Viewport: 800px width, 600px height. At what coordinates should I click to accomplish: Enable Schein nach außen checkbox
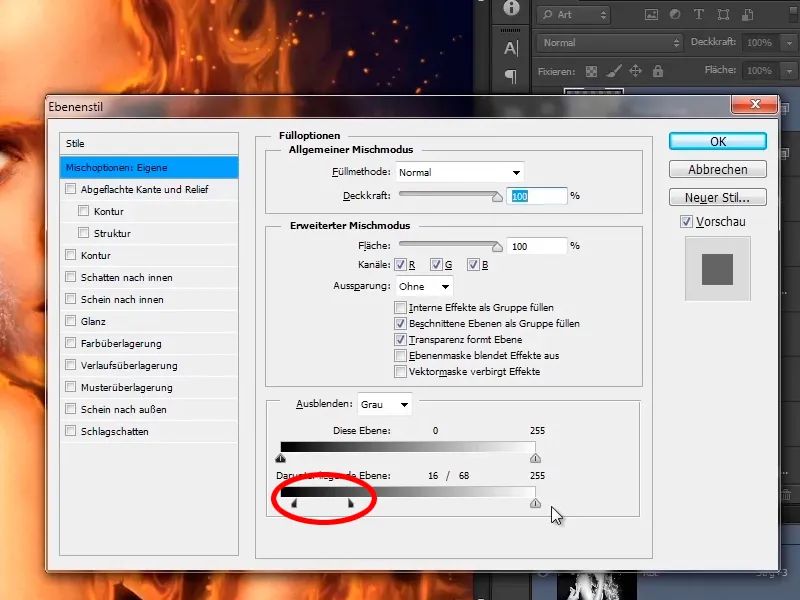tap(70, 409)
